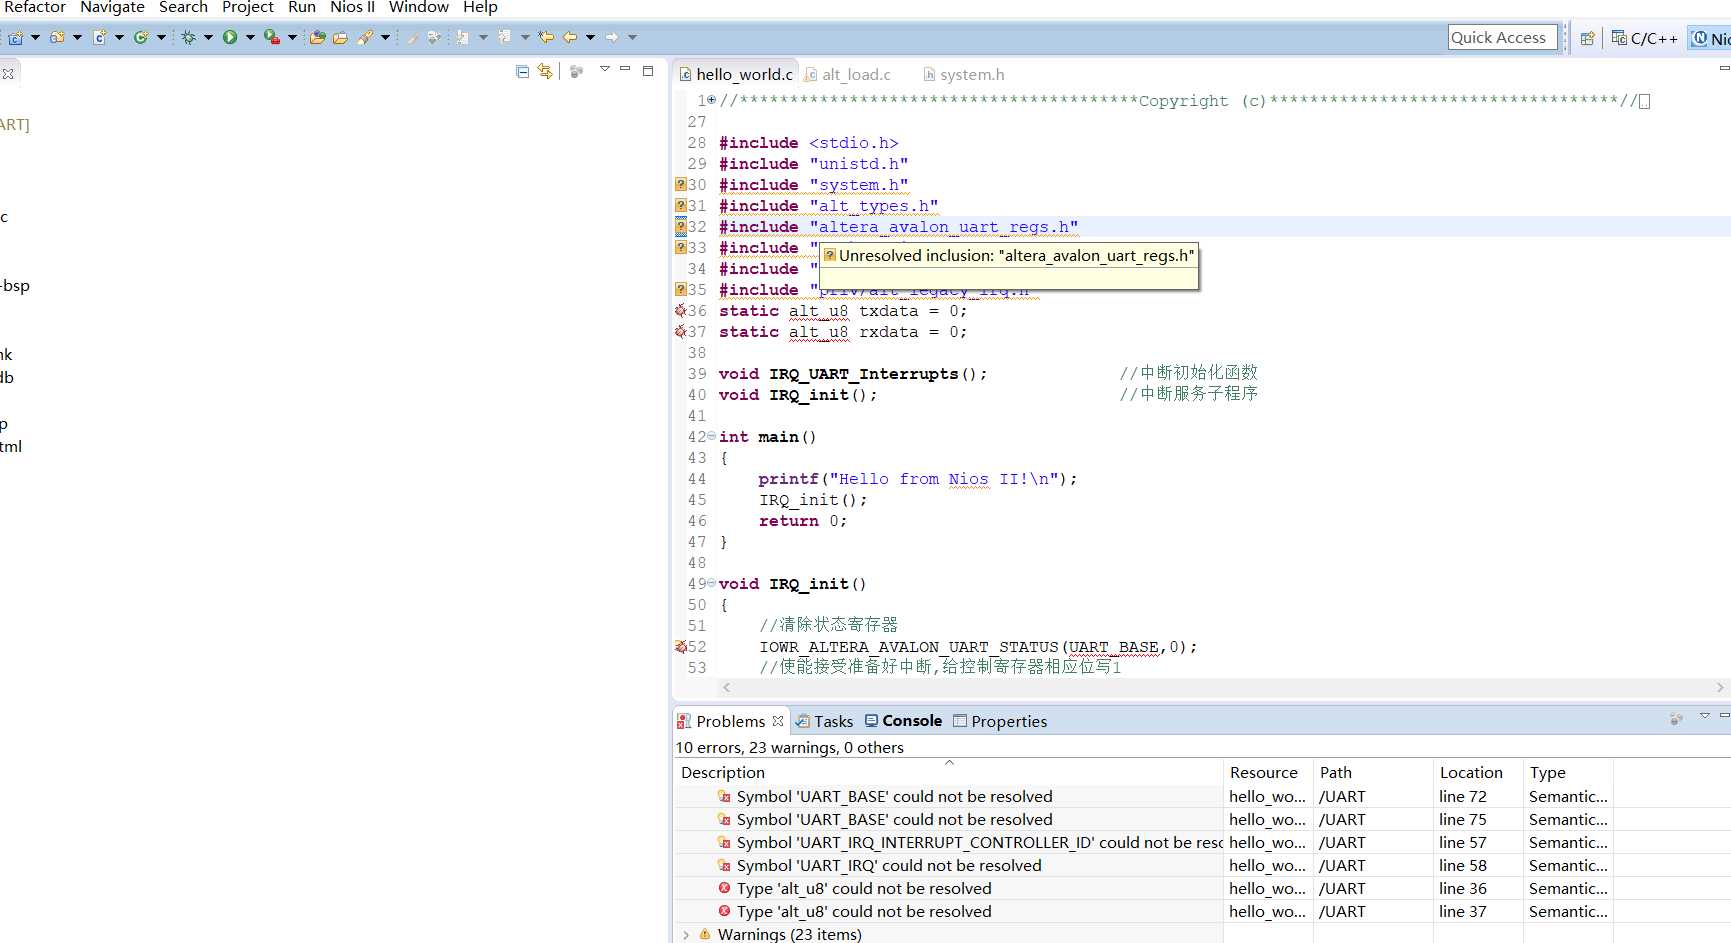
Task: Collapse All in the project explorer panel
Action: pyautogui.click(x=522, y=71)
